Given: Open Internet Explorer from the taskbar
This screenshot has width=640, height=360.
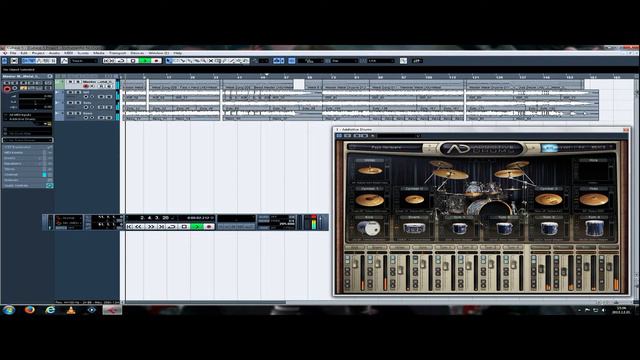Looking at the screenshot, I should tap(50, 310).
